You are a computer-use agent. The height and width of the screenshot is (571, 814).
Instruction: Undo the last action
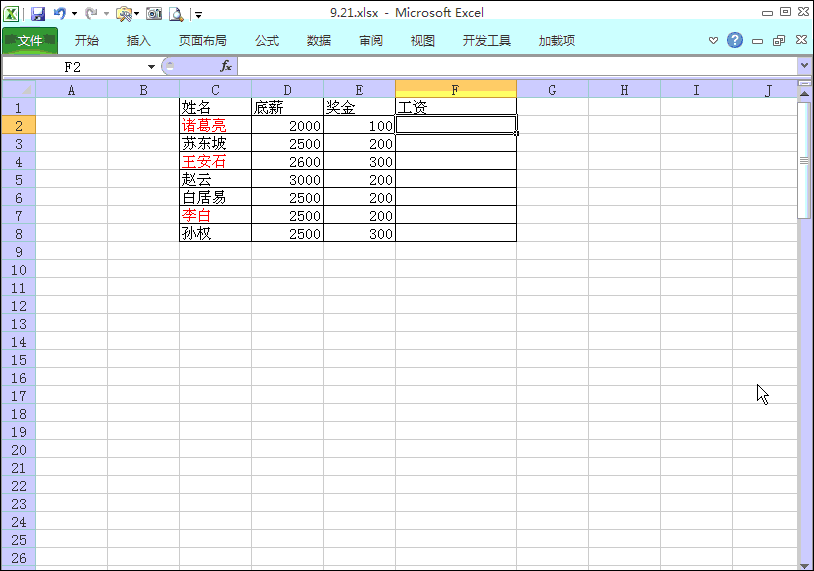pos(60,13)
